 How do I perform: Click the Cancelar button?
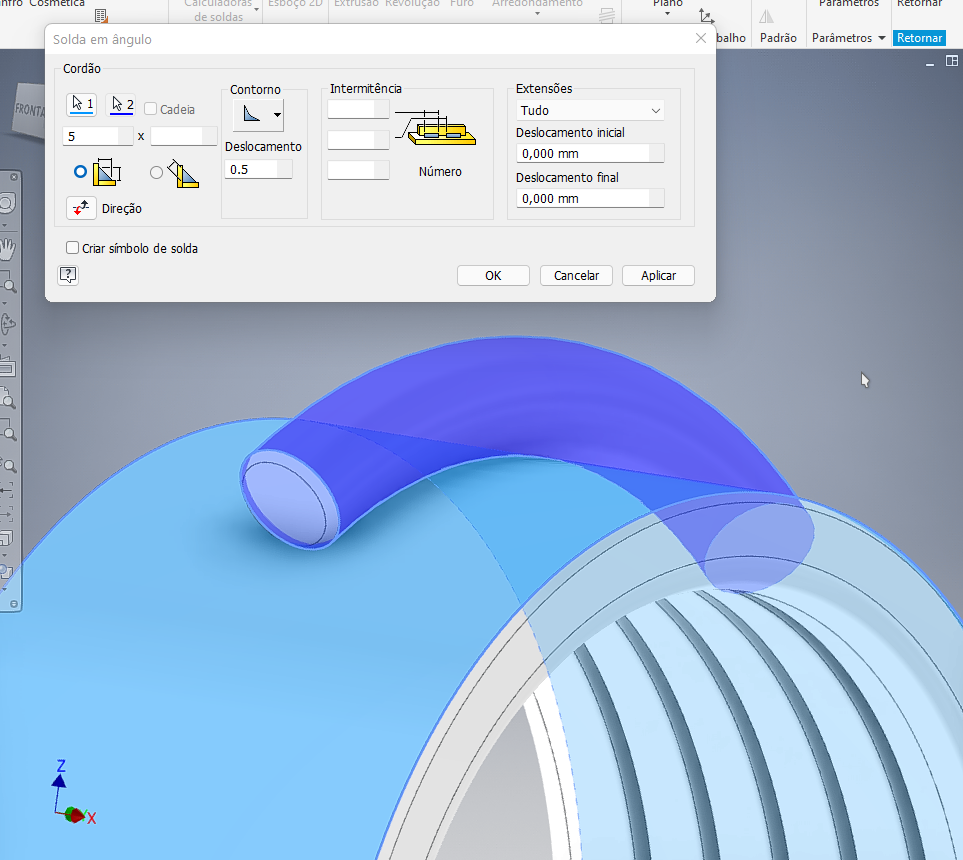tap(576, 276)
